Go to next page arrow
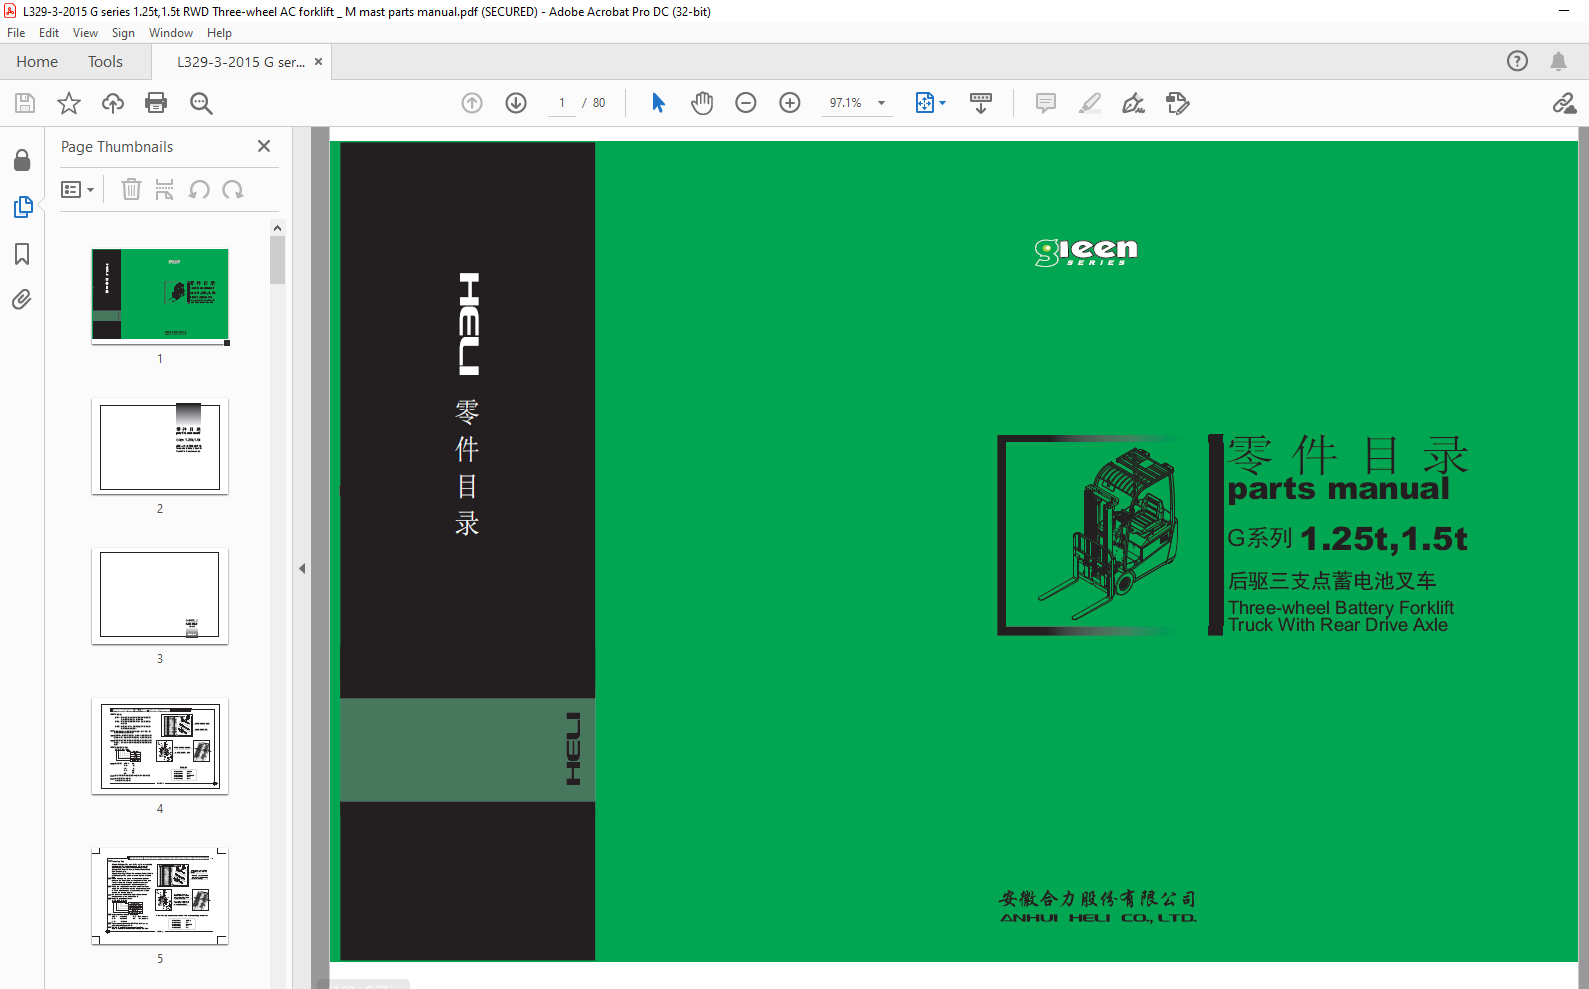This screenshot has width=1589, height=989. click(516, 103)
